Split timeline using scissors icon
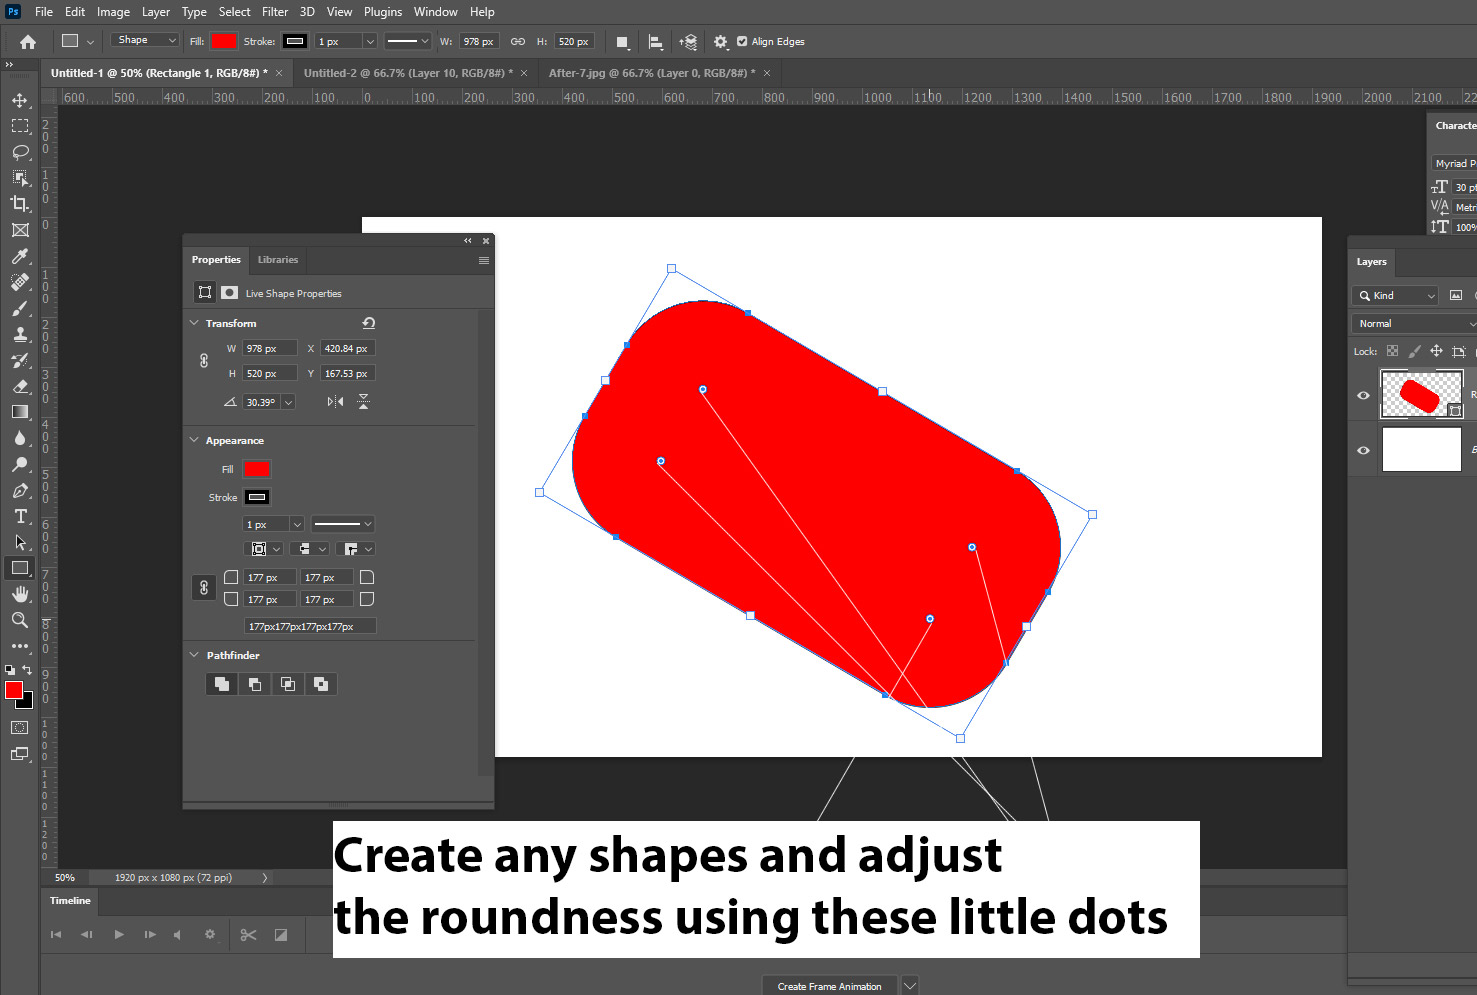Screen dimensions: 1477x995 pyautogui.click(x=248, y=935)
